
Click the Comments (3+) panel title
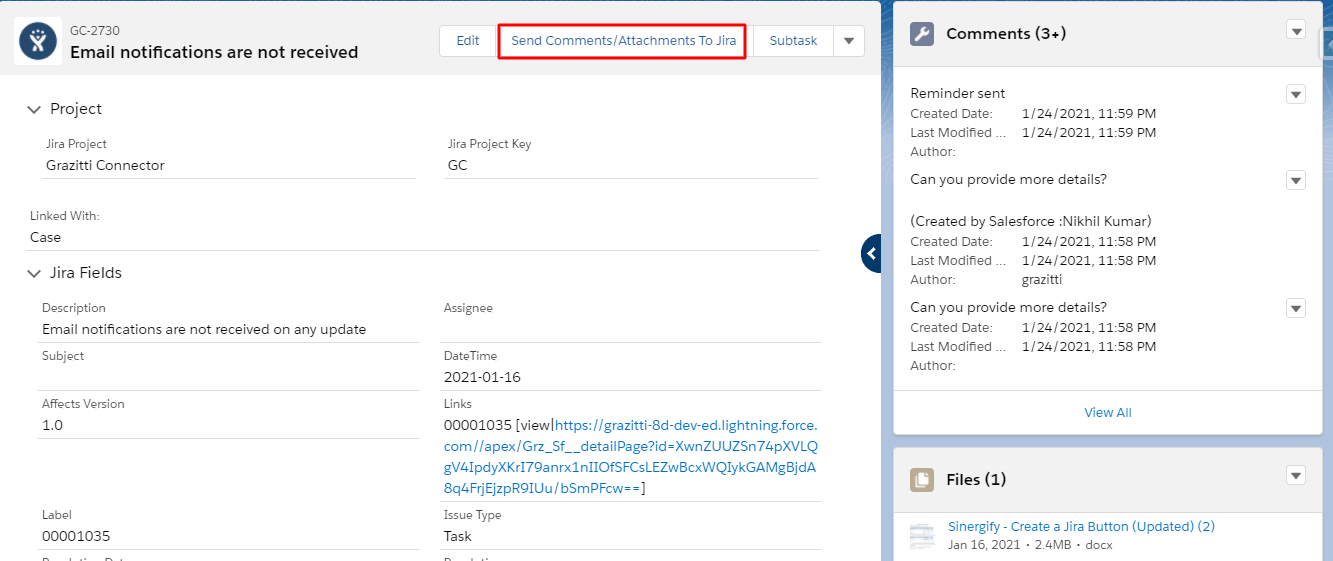tap(1006, 34)
